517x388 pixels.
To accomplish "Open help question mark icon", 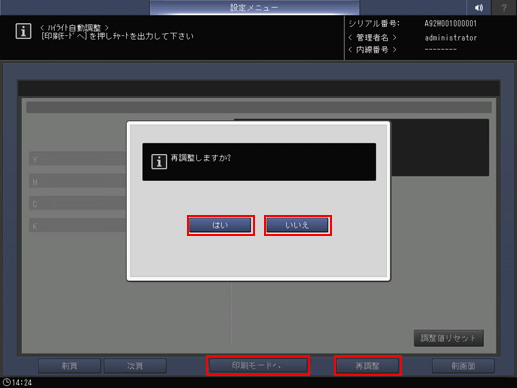I will [504, 7].
